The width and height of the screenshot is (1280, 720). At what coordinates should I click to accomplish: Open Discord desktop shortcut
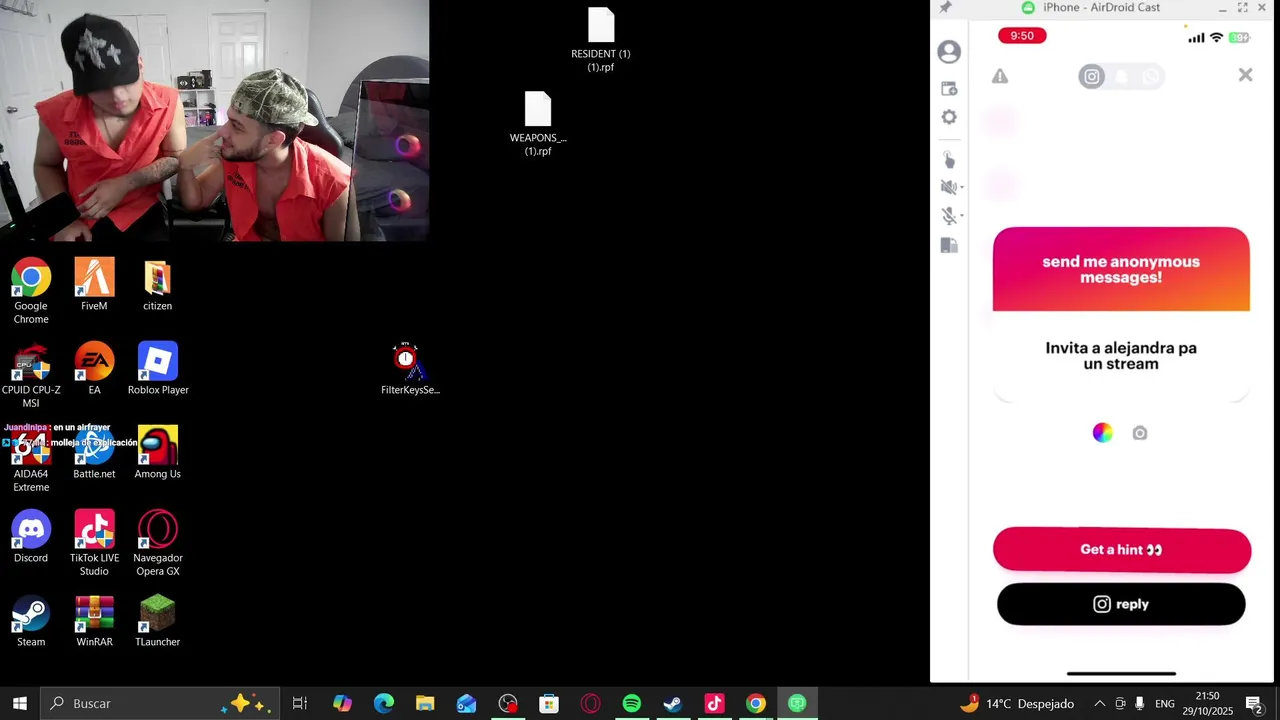click(31, 537)
